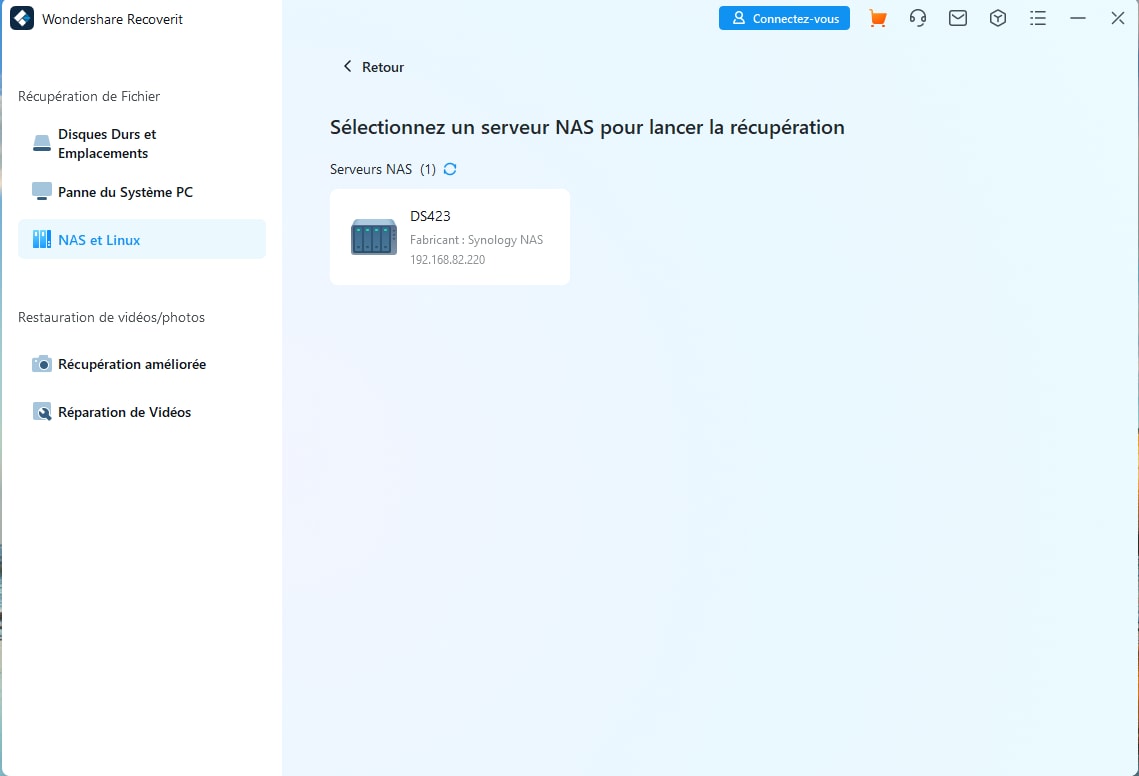Image resolution: width=1139 pixels, height=776 pixels.
Task: Go back with the Retour link
Action: point(373,67)
